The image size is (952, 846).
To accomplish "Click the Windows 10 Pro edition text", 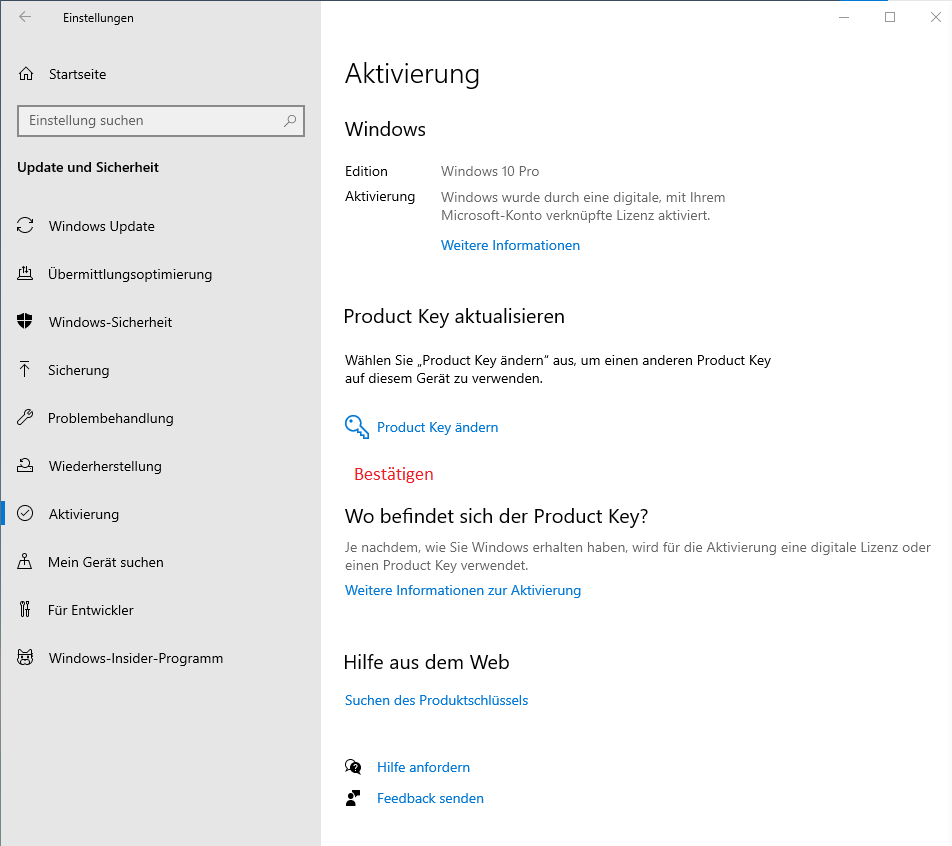I will (490, 171).
